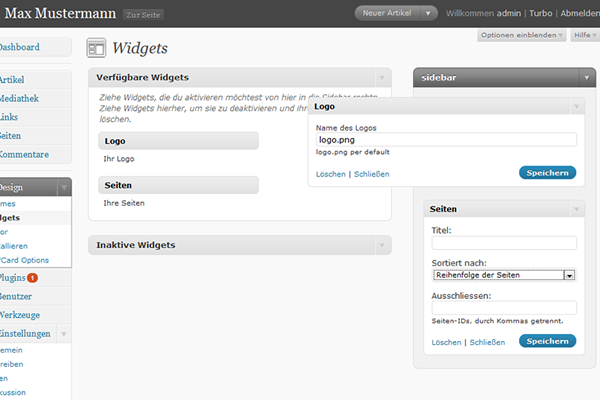Open the Neuer Artikel dropdown arrow
The image size is (600, 400).
pos(429,13)
